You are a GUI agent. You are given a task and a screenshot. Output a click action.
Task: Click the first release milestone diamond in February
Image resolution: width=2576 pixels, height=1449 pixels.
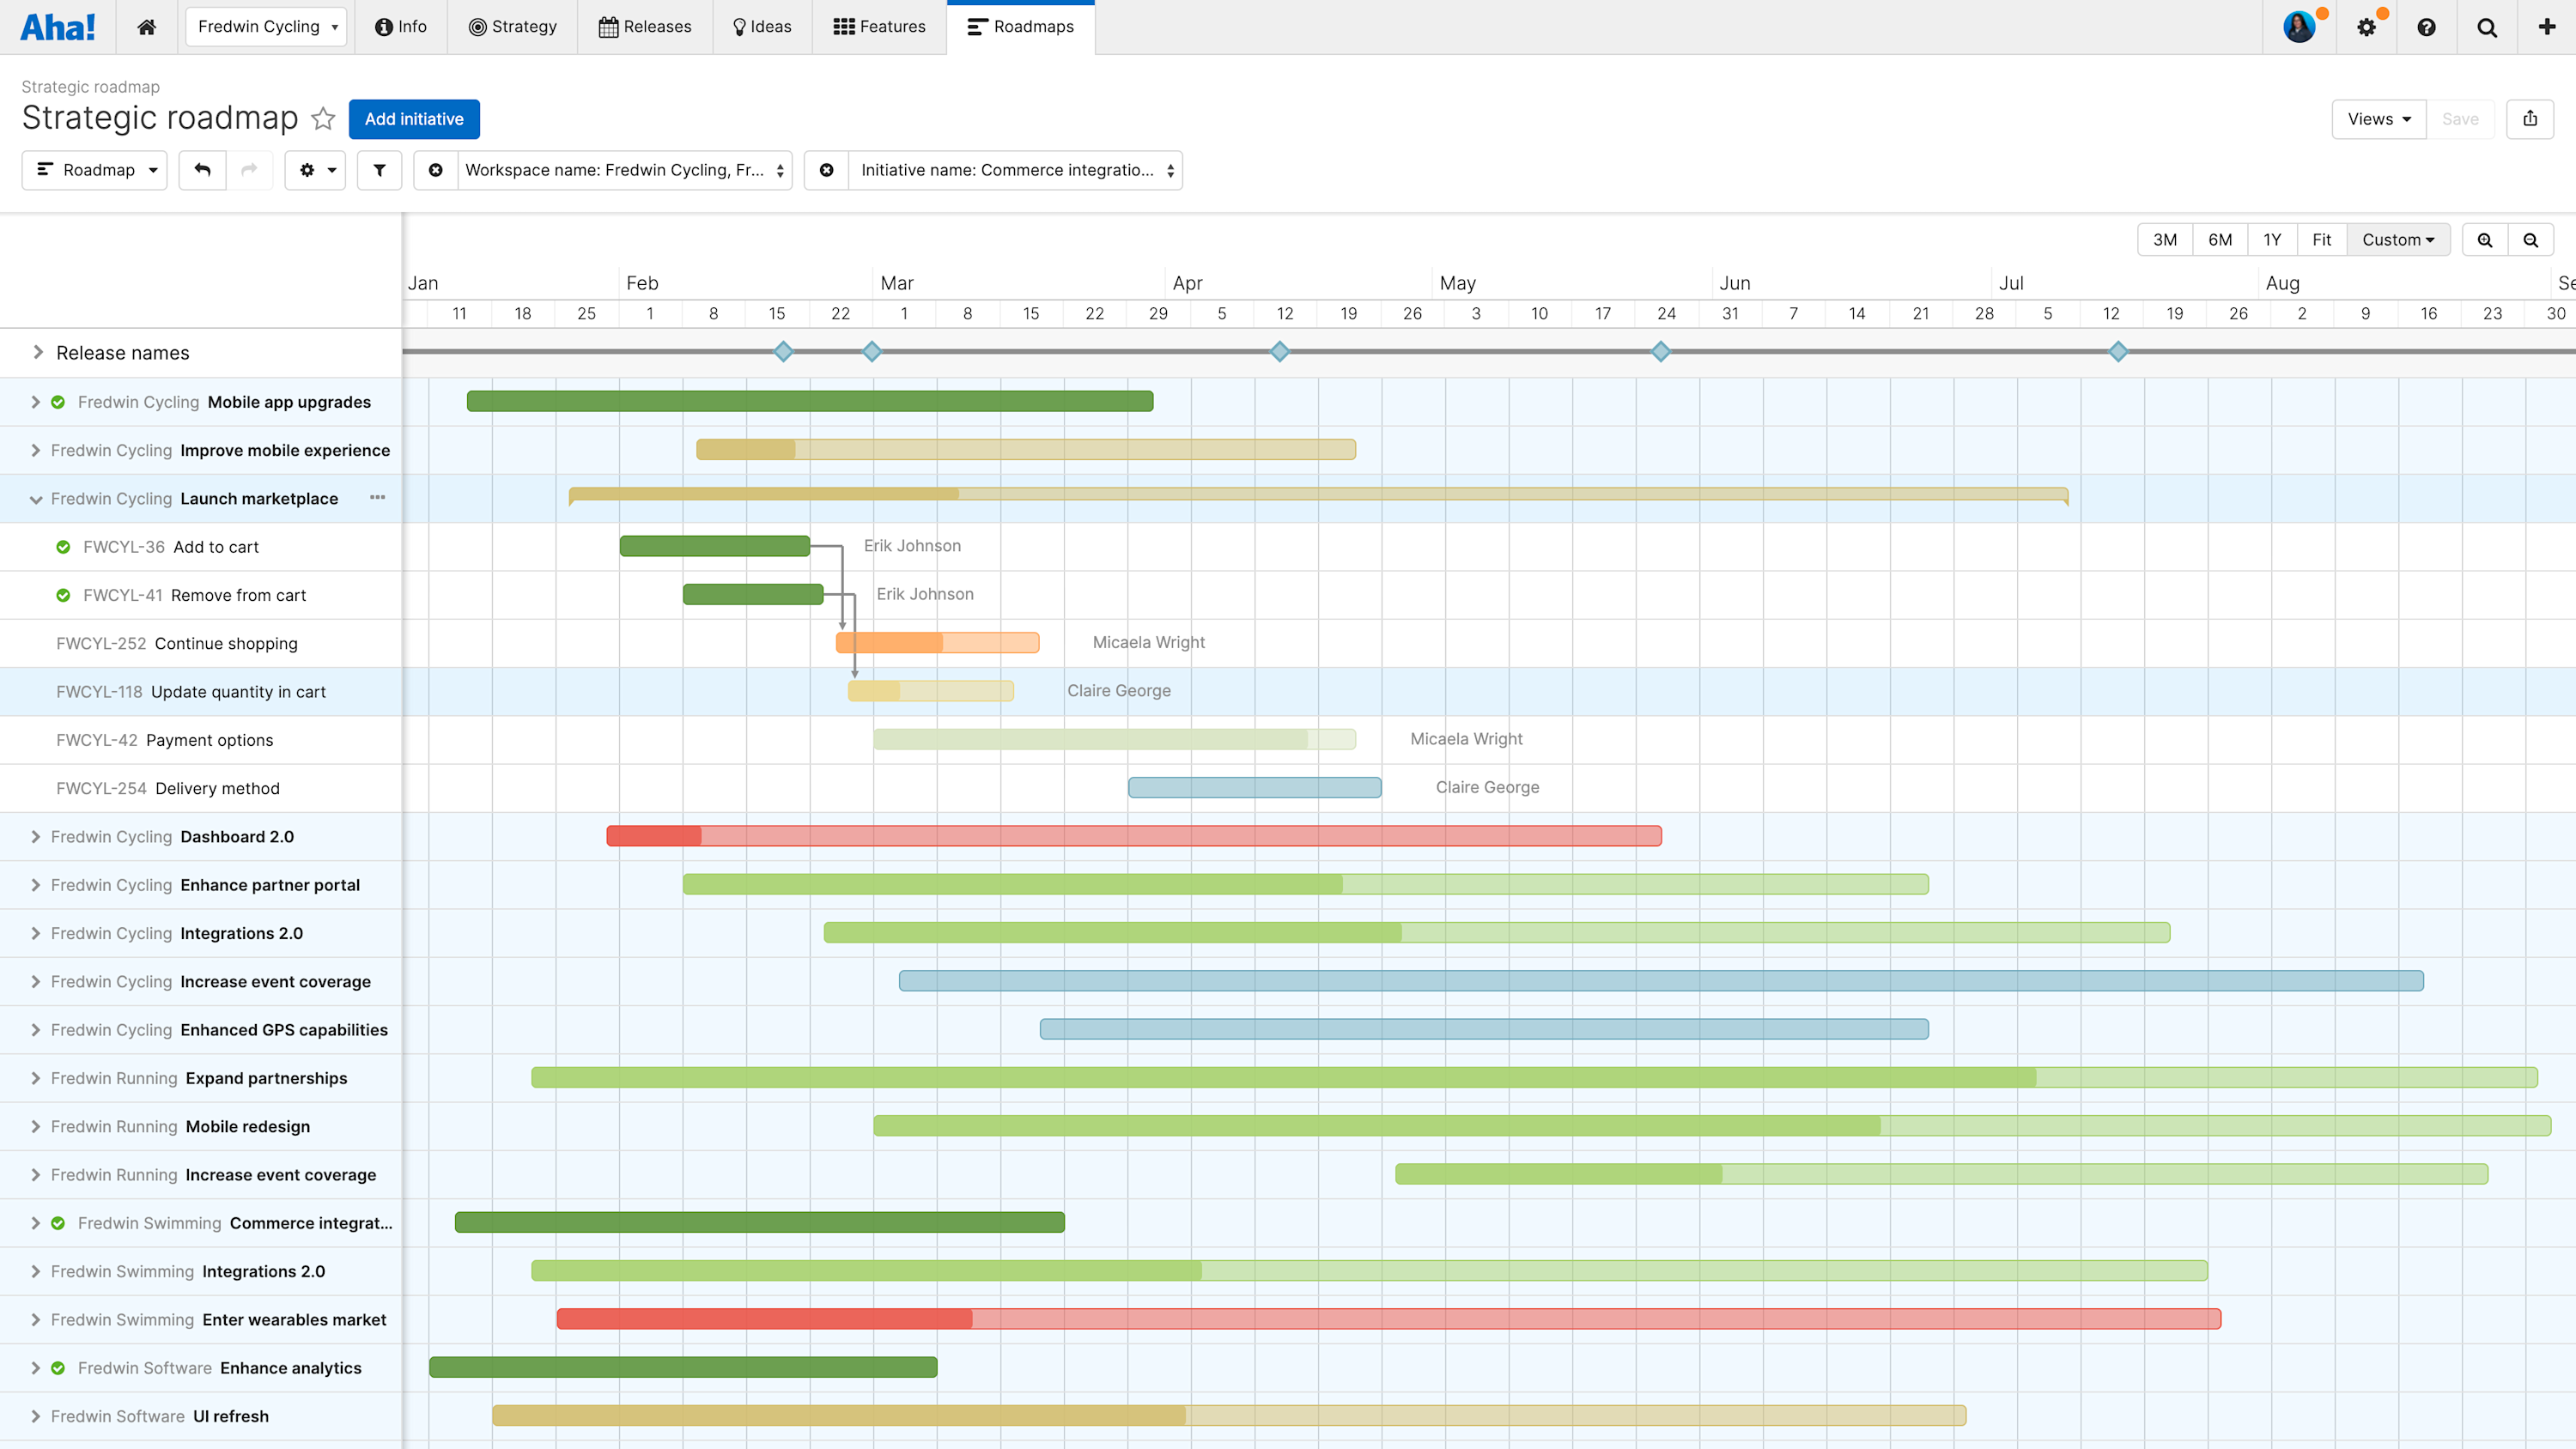784,351
